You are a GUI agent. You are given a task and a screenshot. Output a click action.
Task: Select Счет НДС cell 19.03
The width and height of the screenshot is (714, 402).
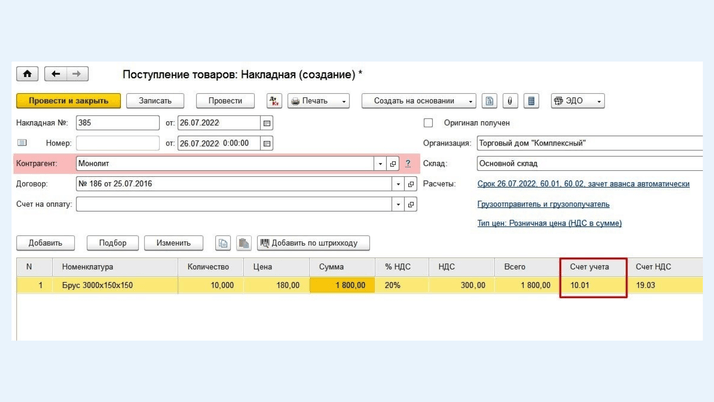(x=665, y=285)
